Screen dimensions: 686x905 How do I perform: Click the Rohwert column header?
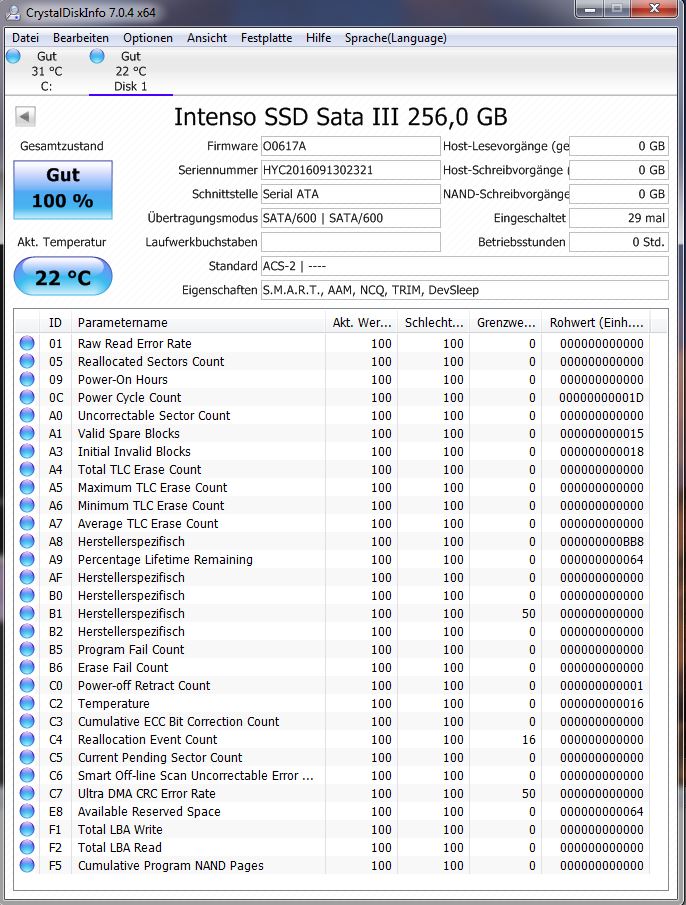[x=596, y=323]
